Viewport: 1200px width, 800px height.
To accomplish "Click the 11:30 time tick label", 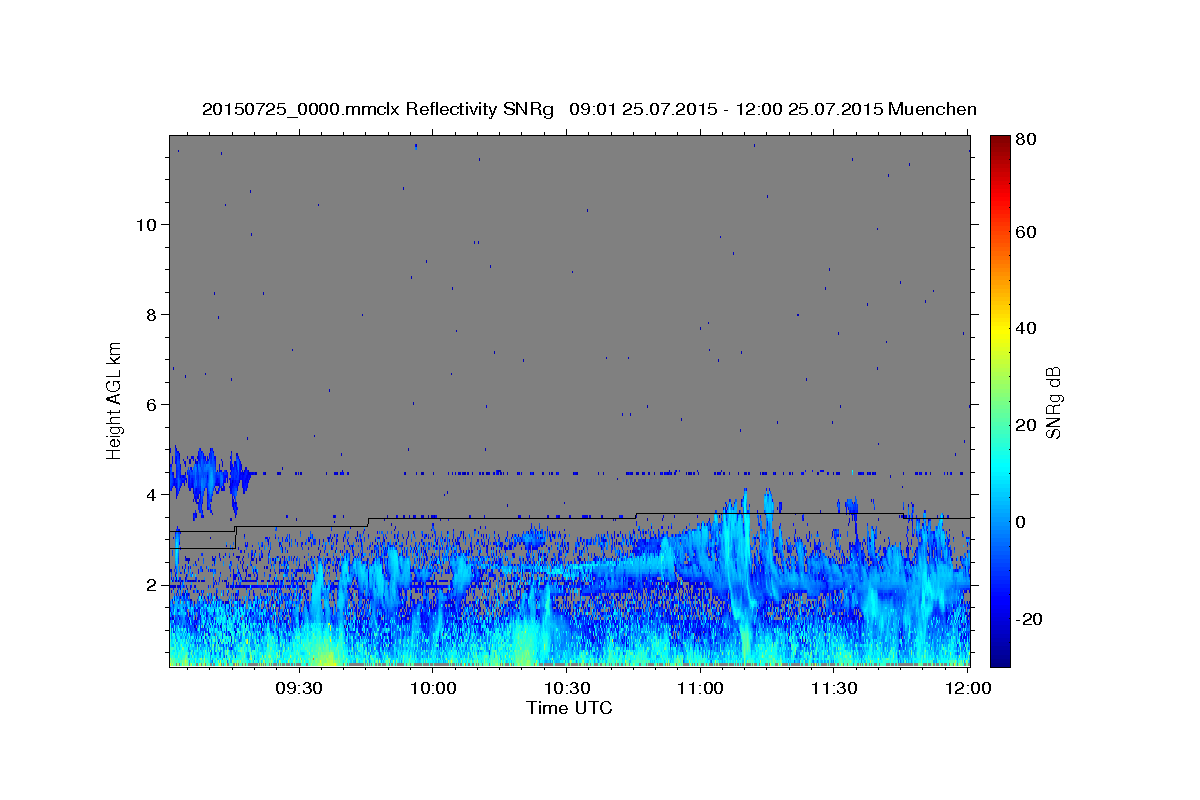I will coord(834,688).
